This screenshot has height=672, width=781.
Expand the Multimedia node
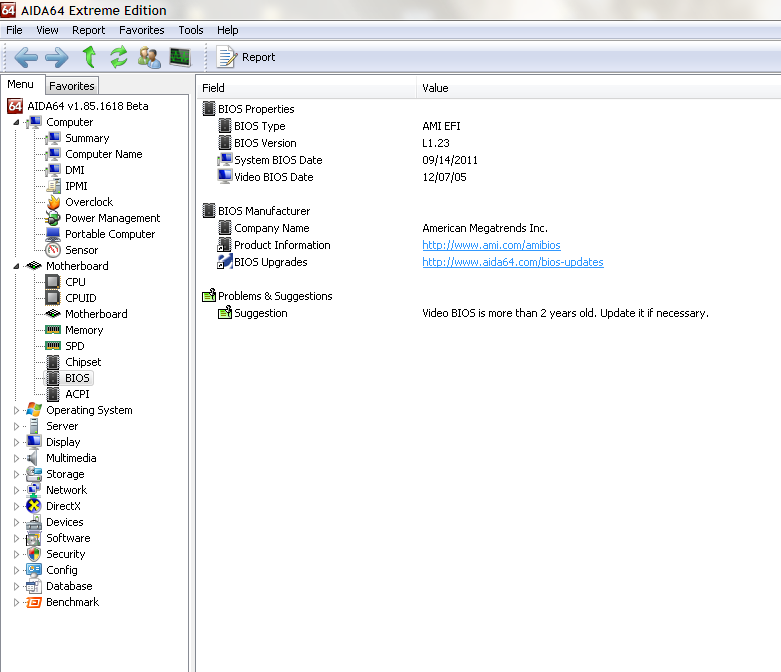pyautogui.click(x=16, y=458)
